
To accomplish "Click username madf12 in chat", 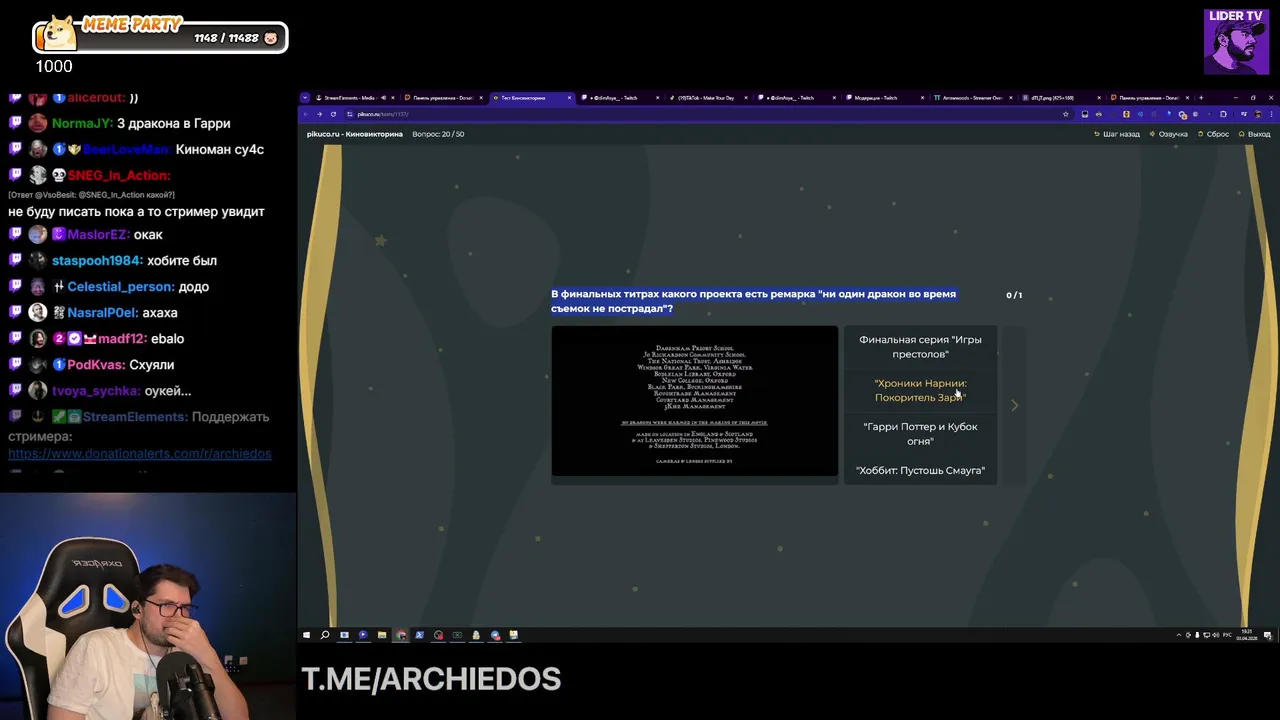I will click(x=124, y=338).
